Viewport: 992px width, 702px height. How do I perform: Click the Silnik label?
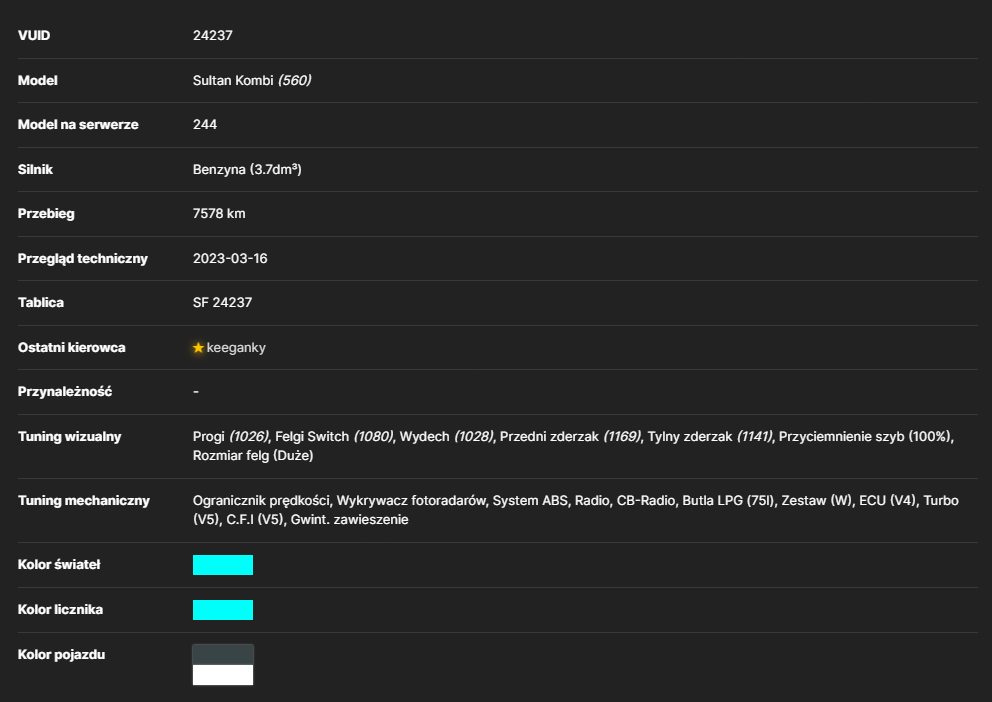[x=35, y=169]
